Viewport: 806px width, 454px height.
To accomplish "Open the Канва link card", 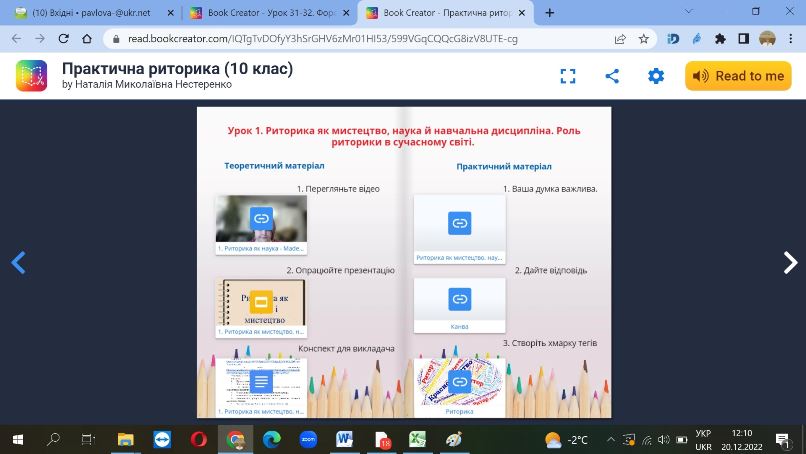I will tap(460, 305).
